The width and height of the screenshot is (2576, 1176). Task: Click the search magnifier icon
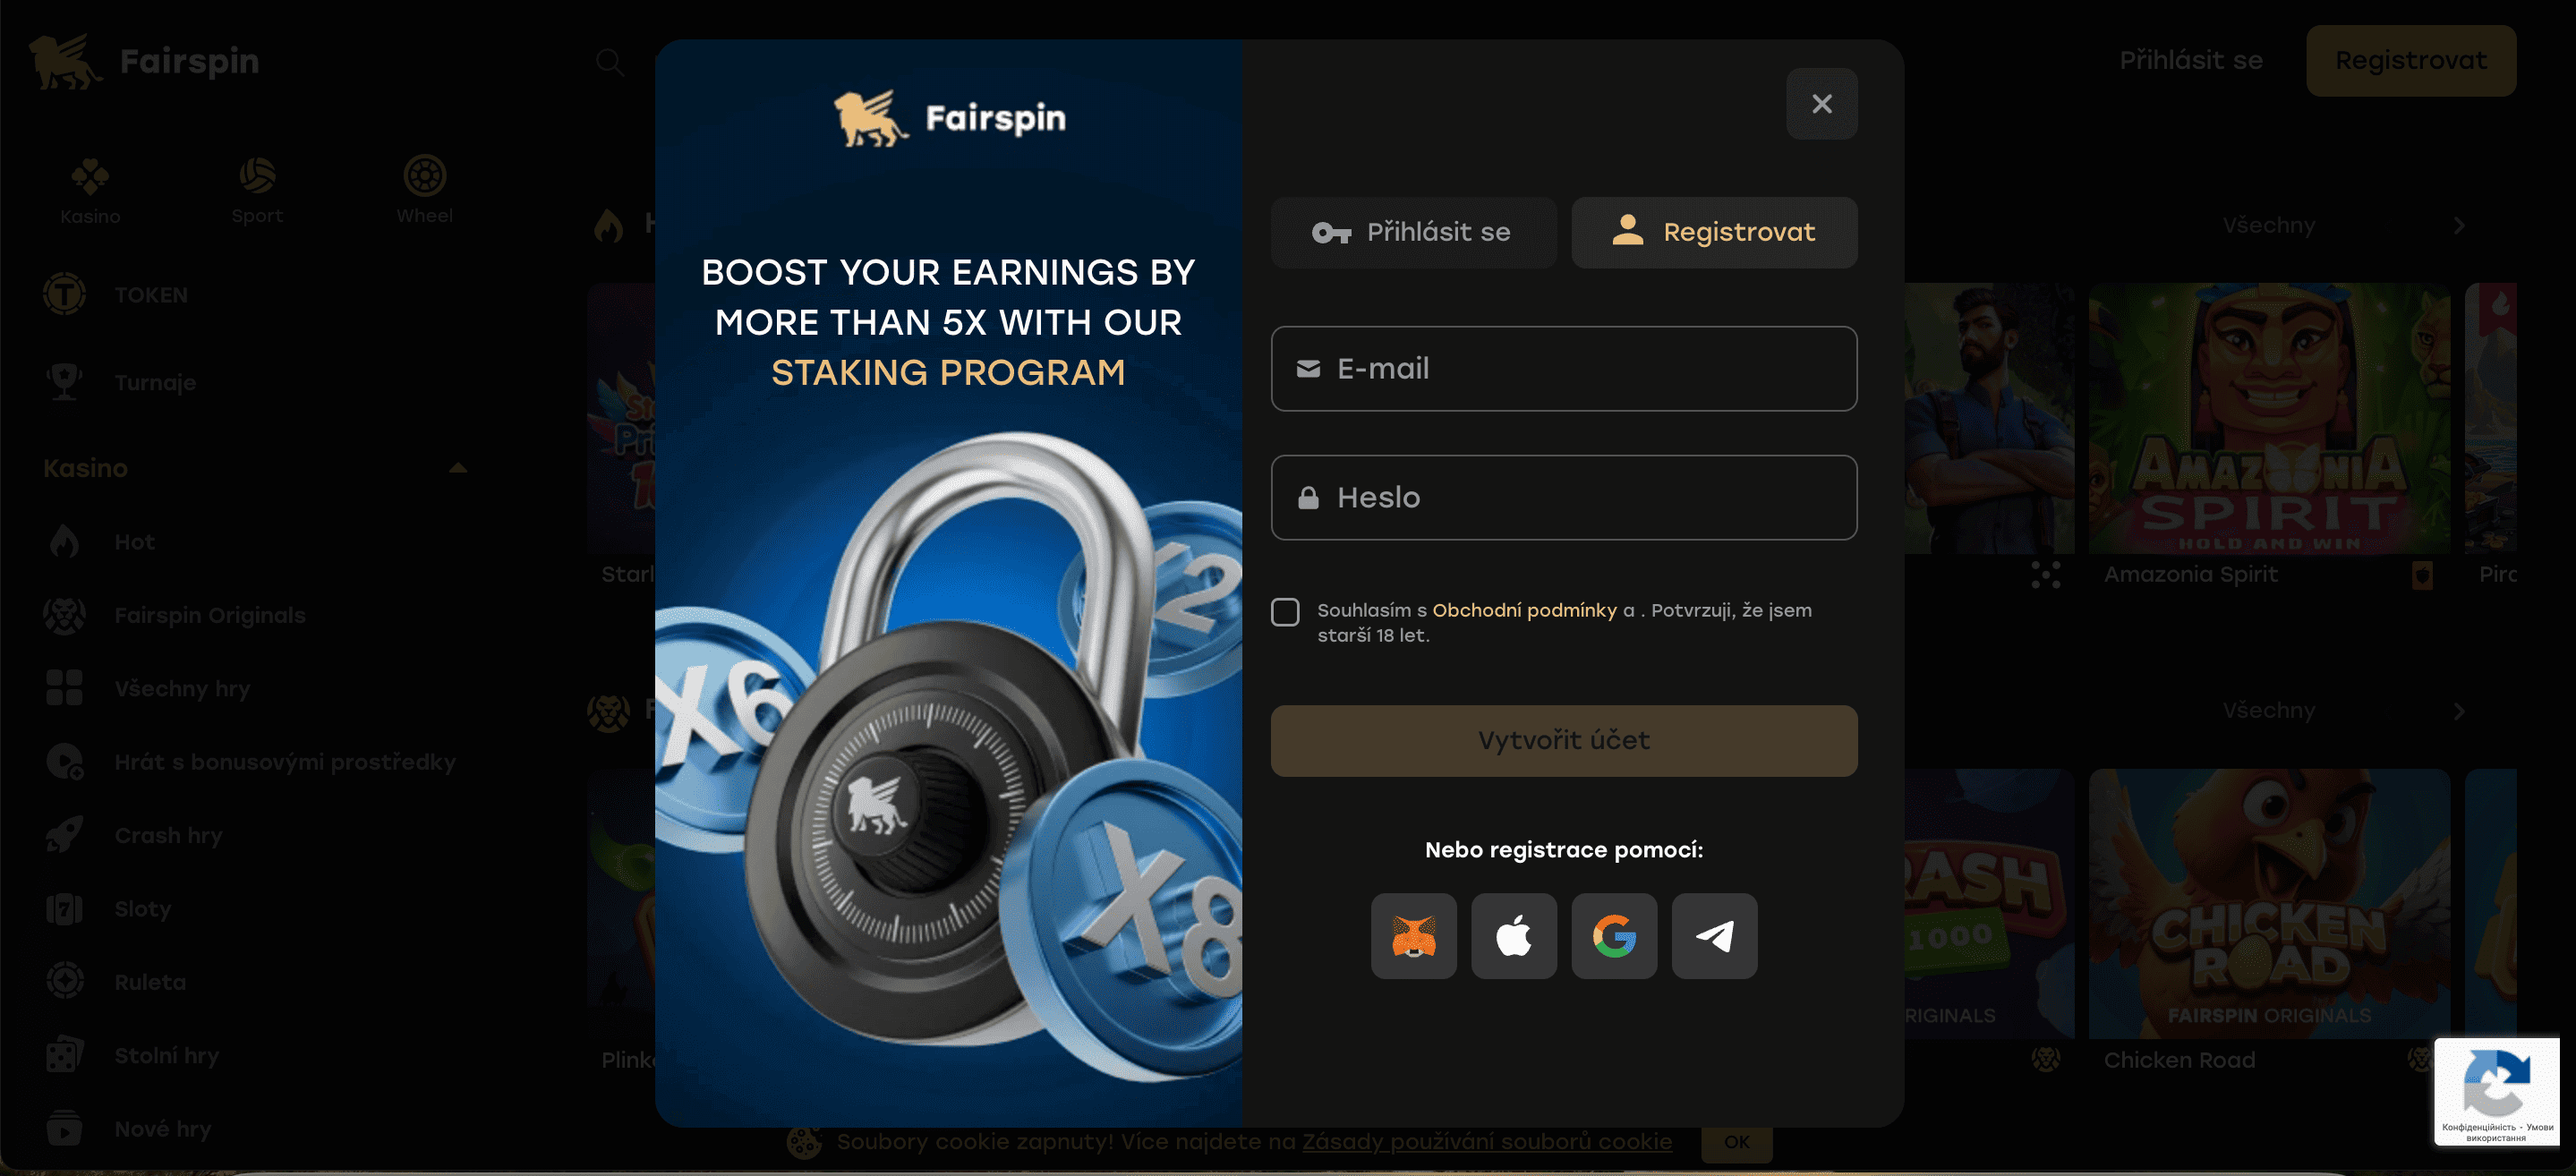610,61
